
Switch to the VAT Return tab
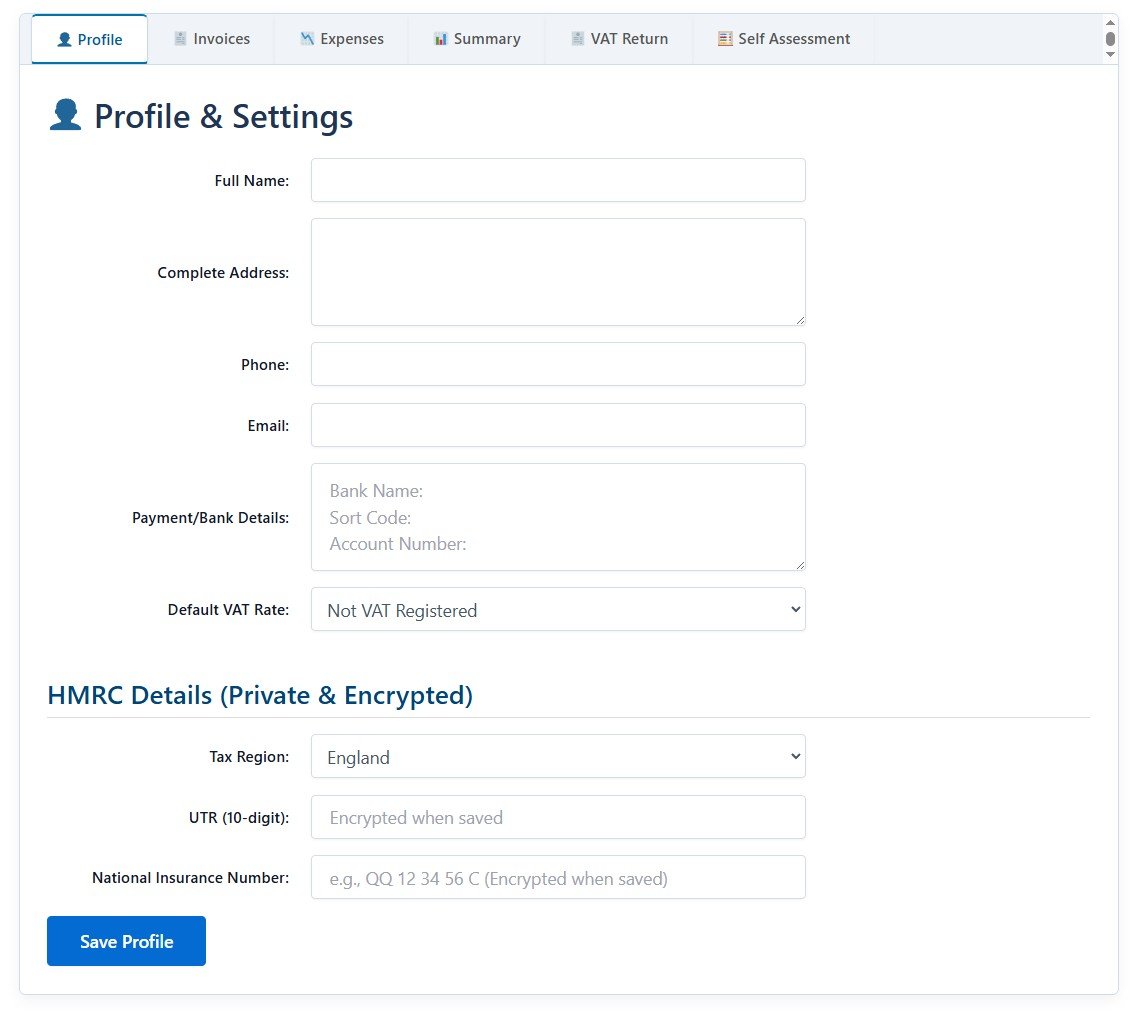(619, 38)
